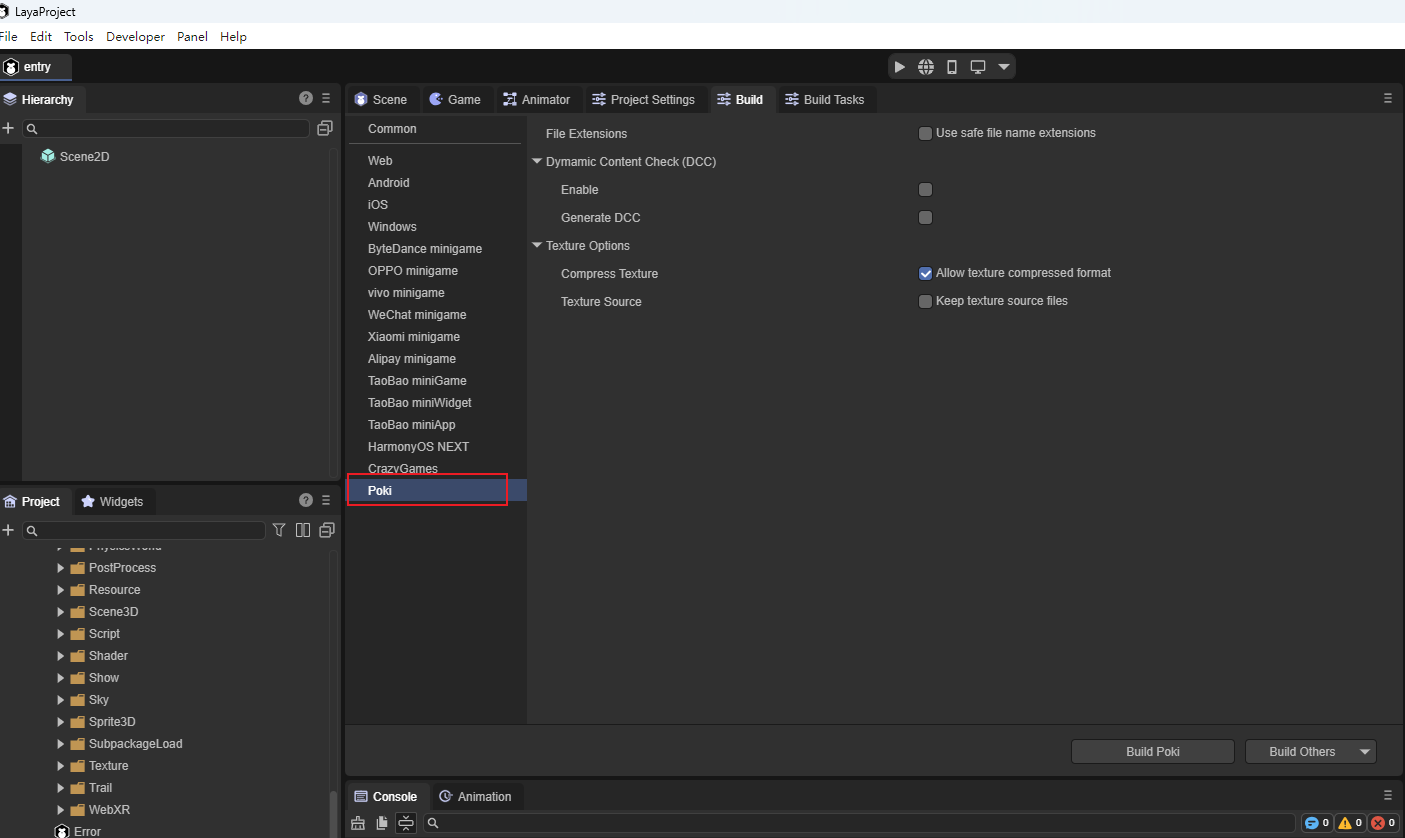Open the Build Others dropdown

1365,752
